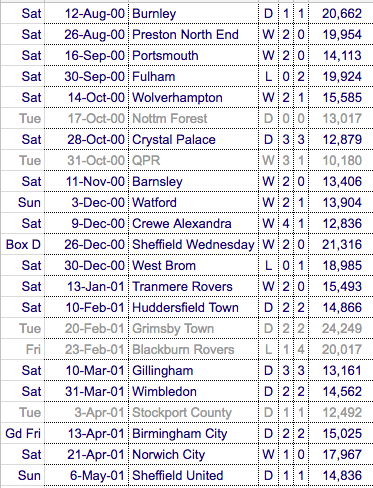Click the Watford opponent cell
The image size is (373, 488).
(x=193, y=202)
